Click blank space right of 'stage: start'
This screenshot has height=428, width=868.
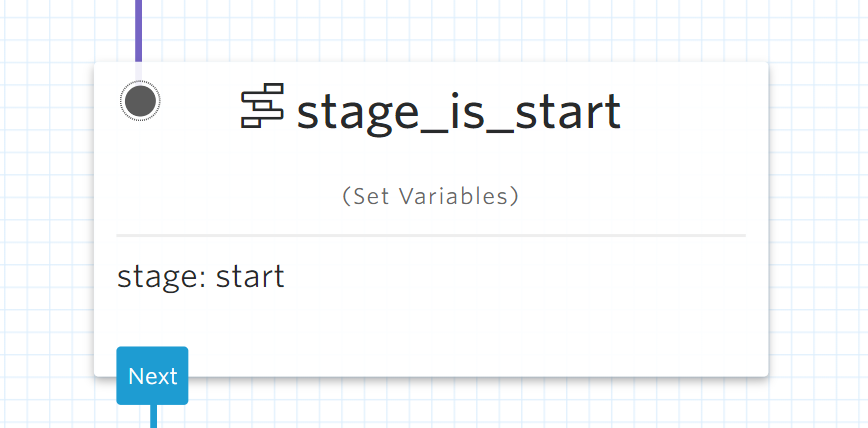(x=520, y=276)
